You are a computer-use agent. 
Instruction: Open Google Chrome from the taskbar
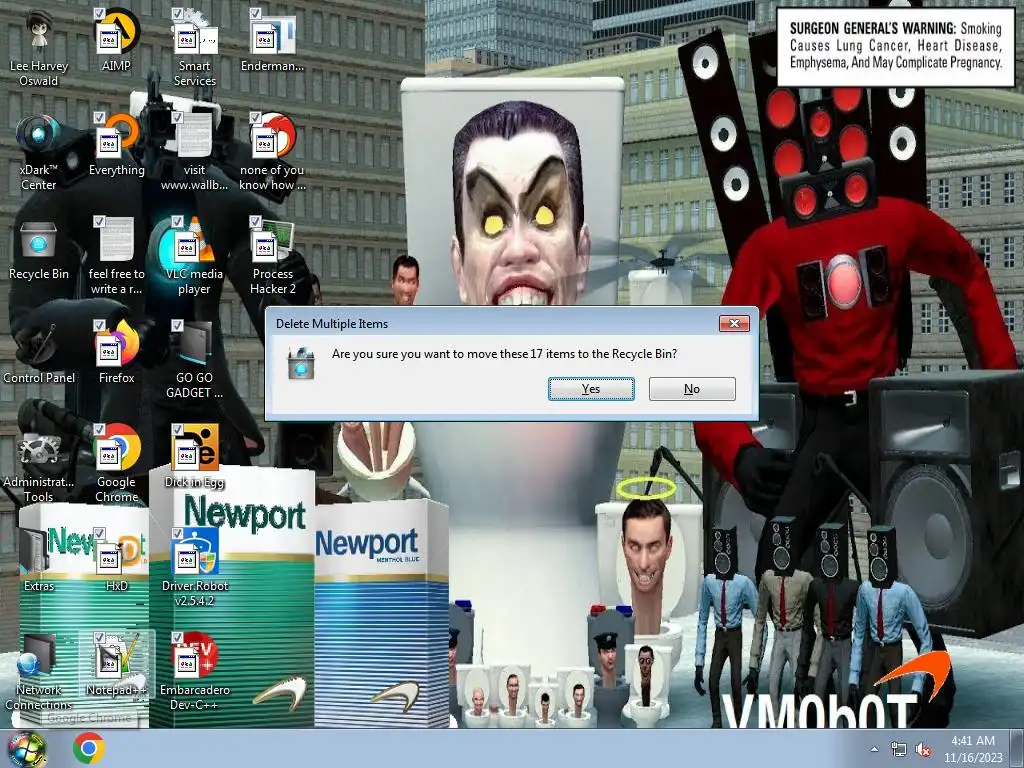point(89,748)
